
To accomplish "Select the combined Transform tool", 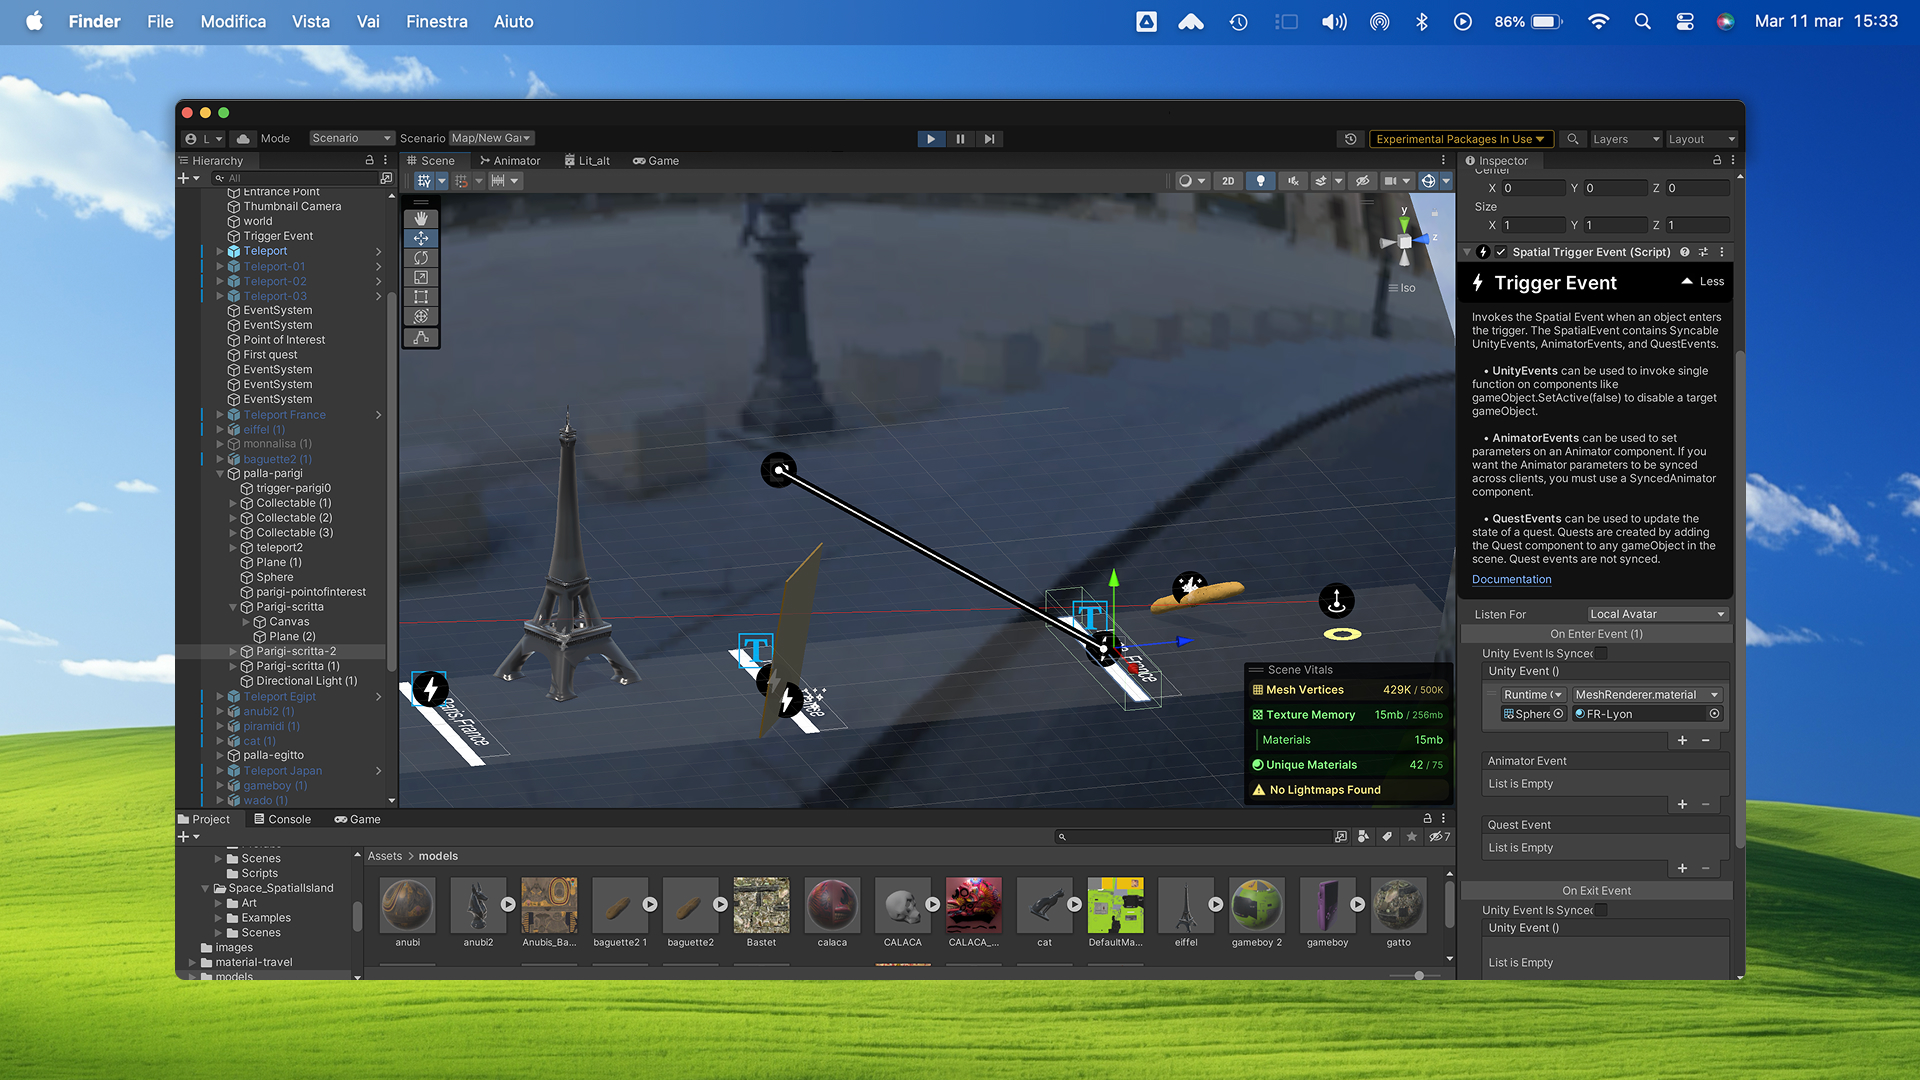I will pos(421,317).
